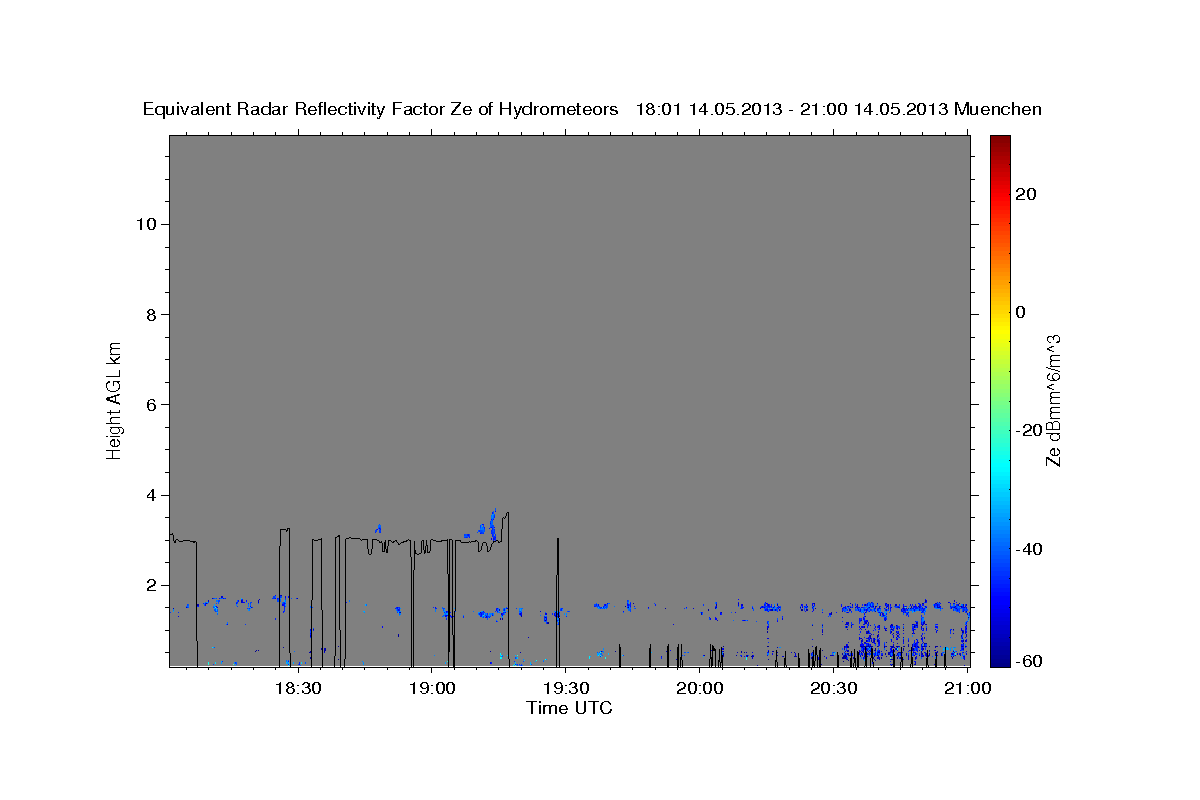The width and height of the screenshot is (1200, 800).
Task: Click the 20:00 time tick label
Action: [699, 688]
